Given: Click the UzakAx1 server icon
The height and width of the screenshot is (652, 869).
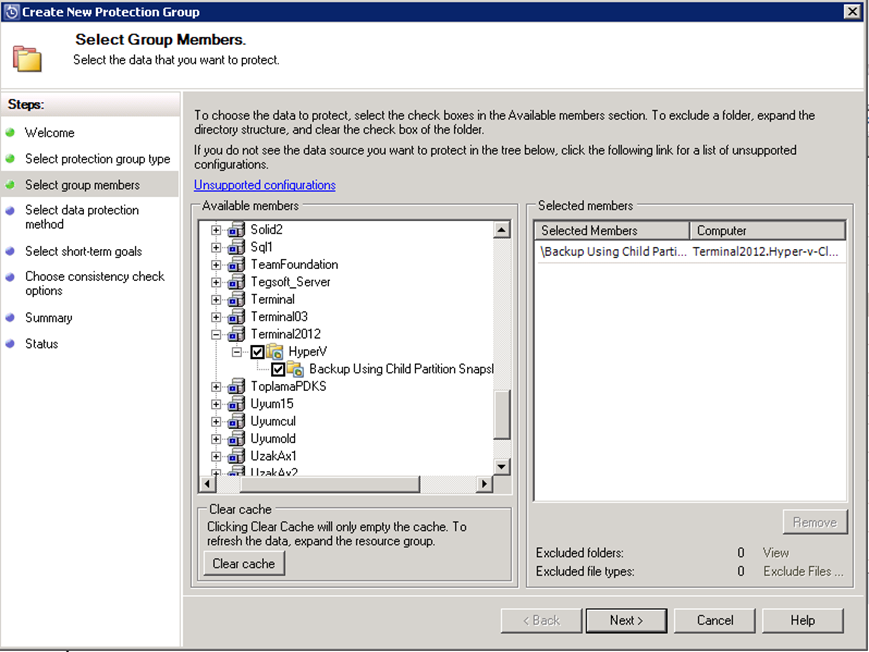Looking at the screenshot, I should (237, 456).
